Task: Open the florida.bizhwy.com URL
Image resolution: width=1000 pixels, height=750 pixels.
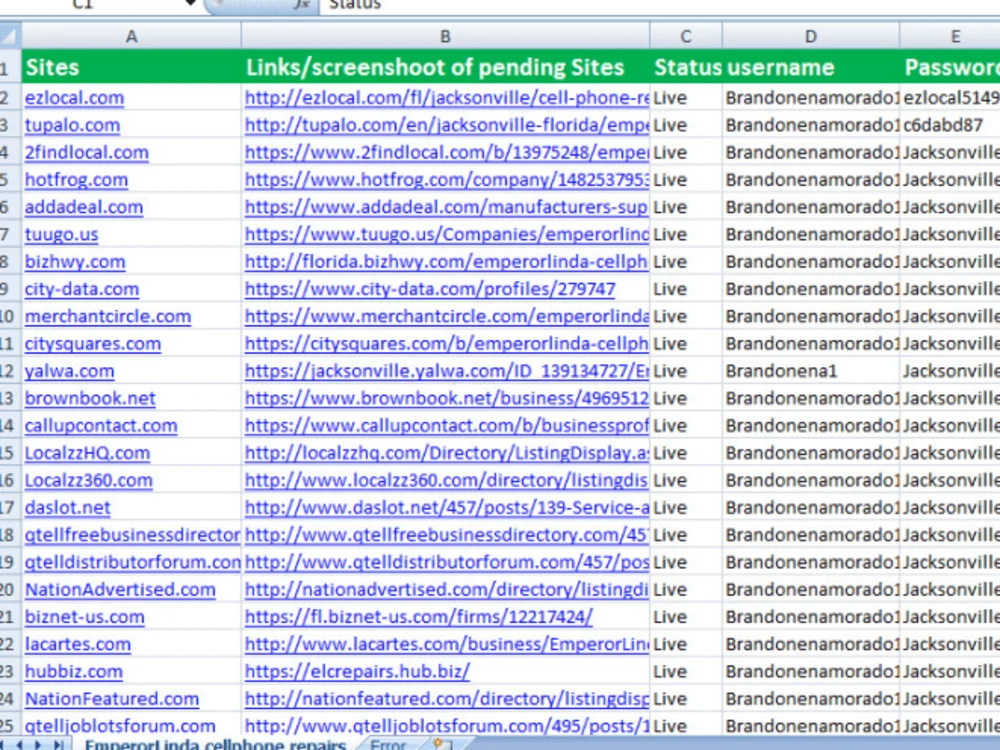Action: pyautogui.click(x=446, y=262)
